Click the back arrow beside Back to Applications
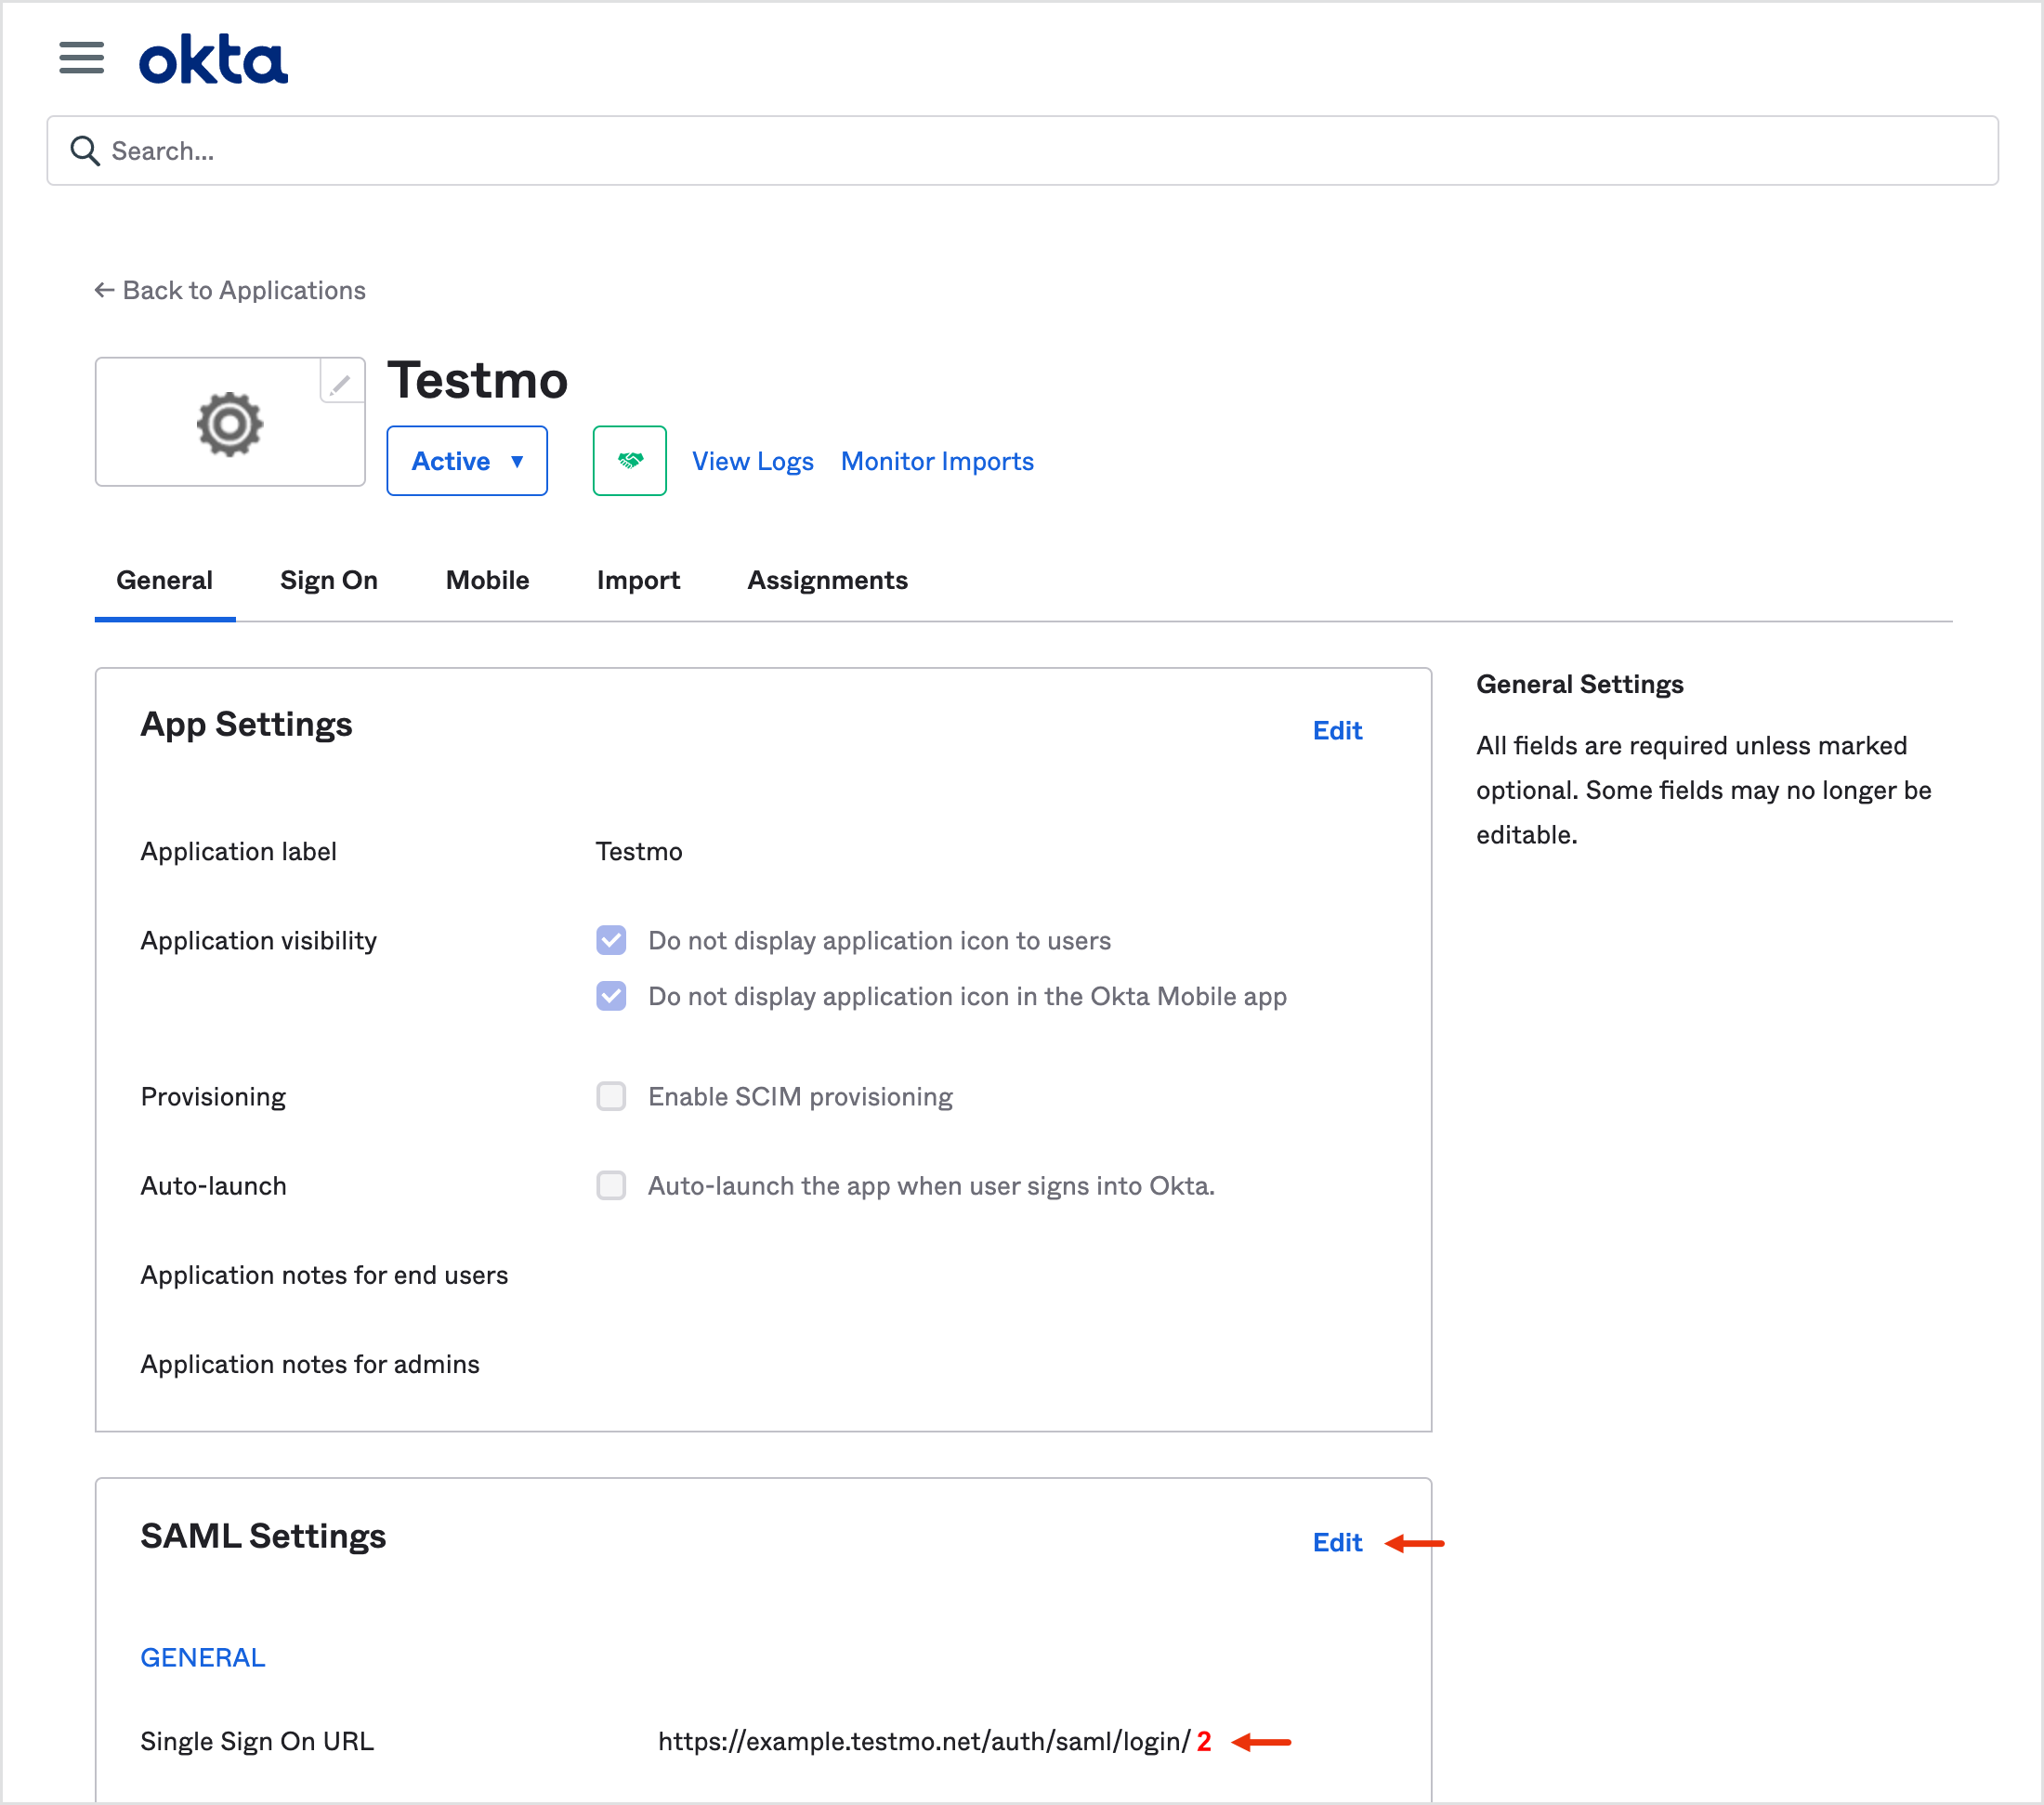 click(104, 290)
